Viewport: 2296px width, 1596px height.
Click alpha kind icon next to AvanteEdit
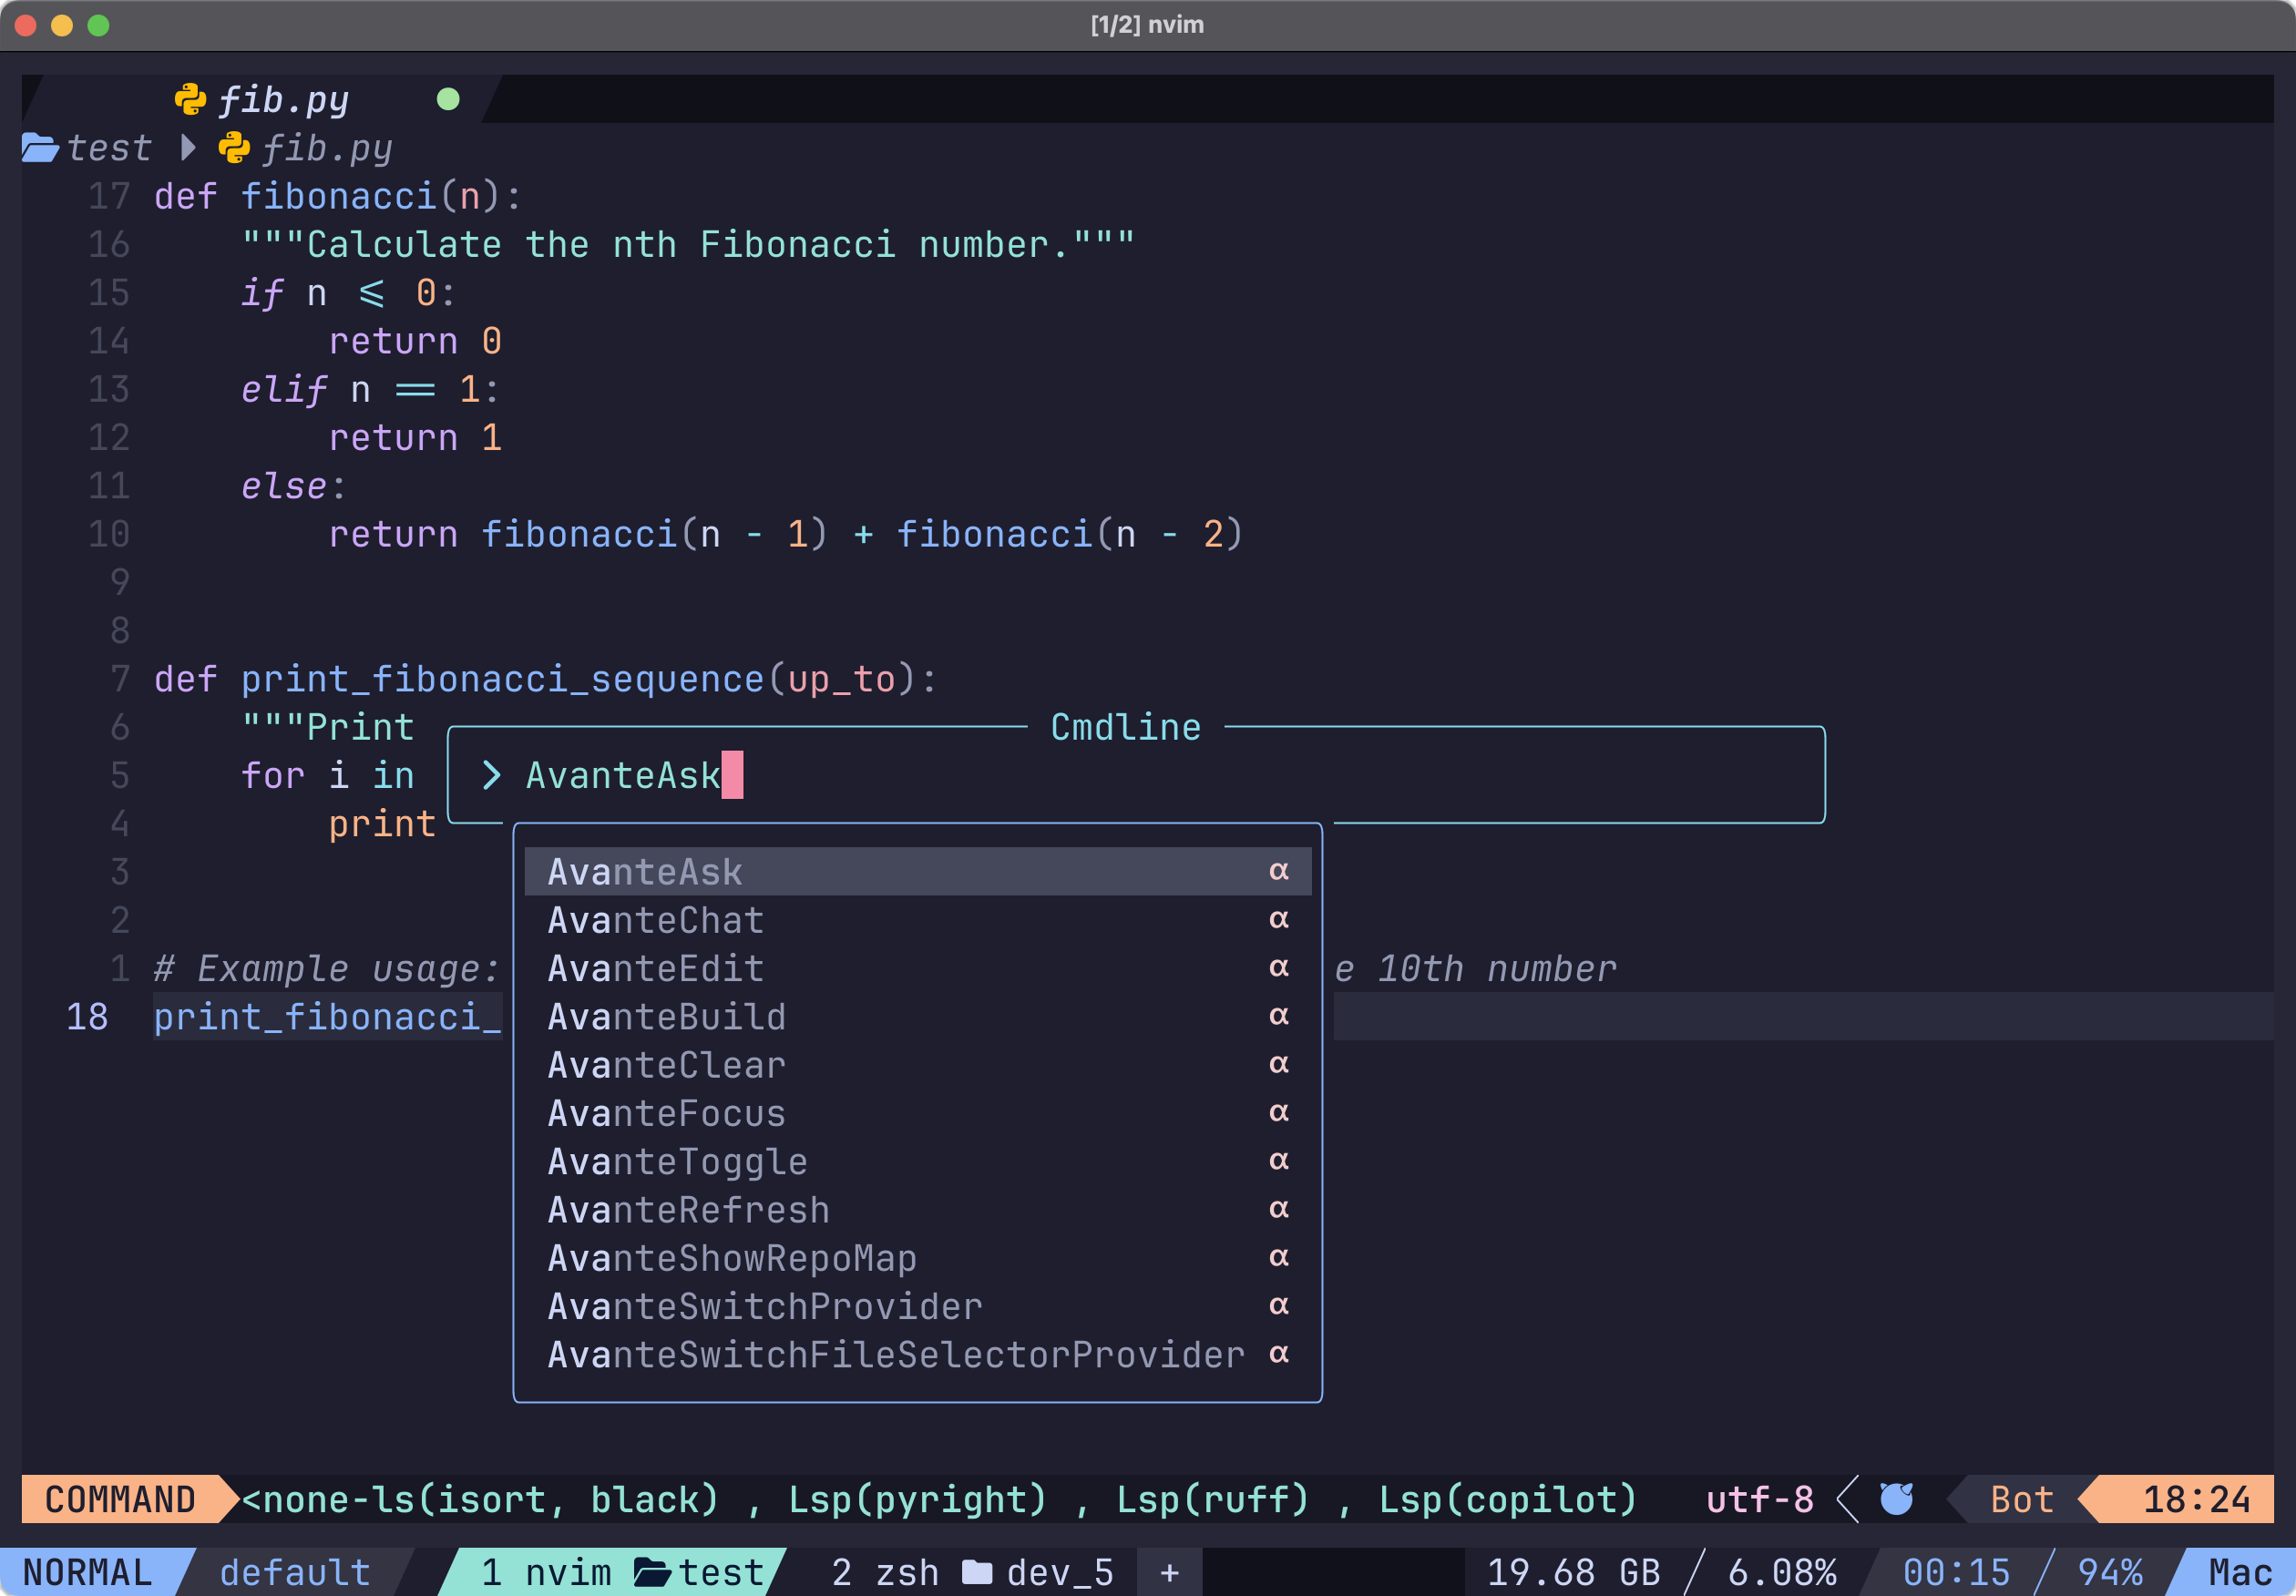[1279, 967]
